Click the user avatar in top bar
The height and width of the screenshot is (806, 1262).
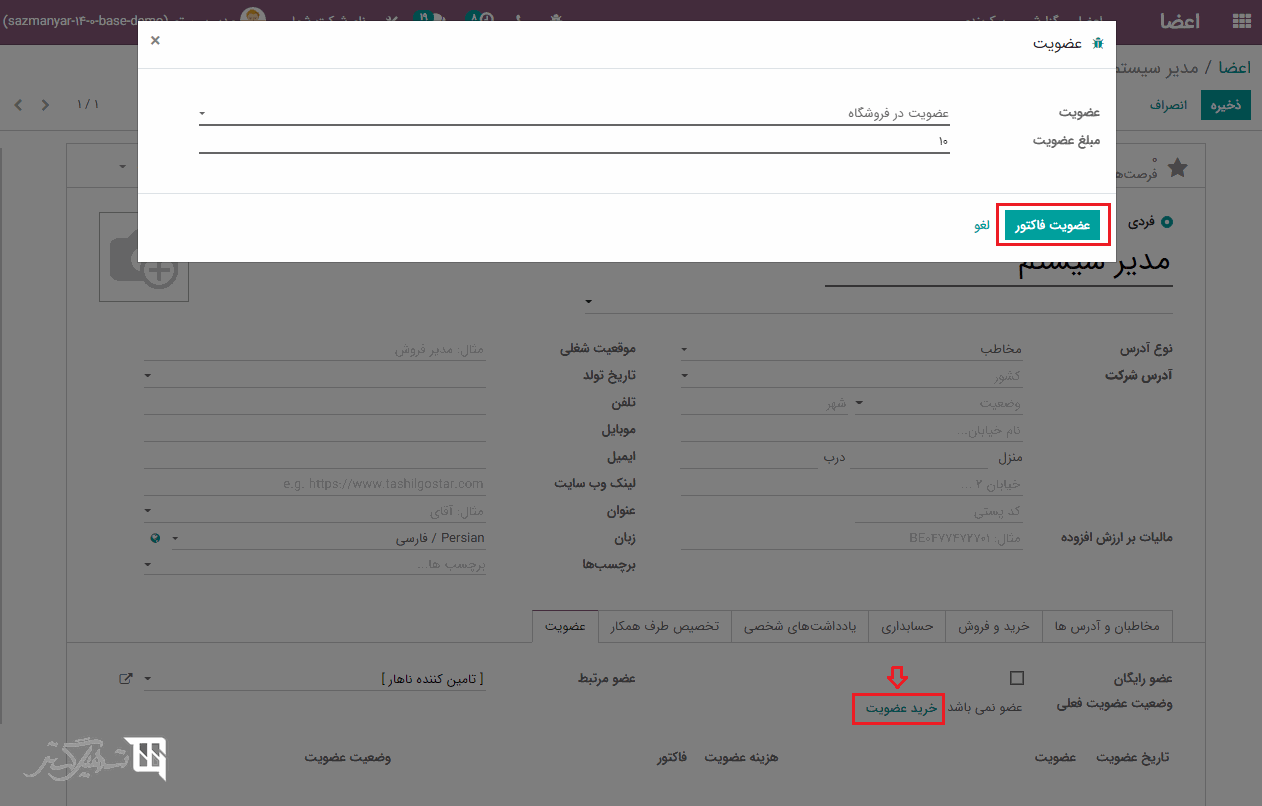(x=254, y=20)
